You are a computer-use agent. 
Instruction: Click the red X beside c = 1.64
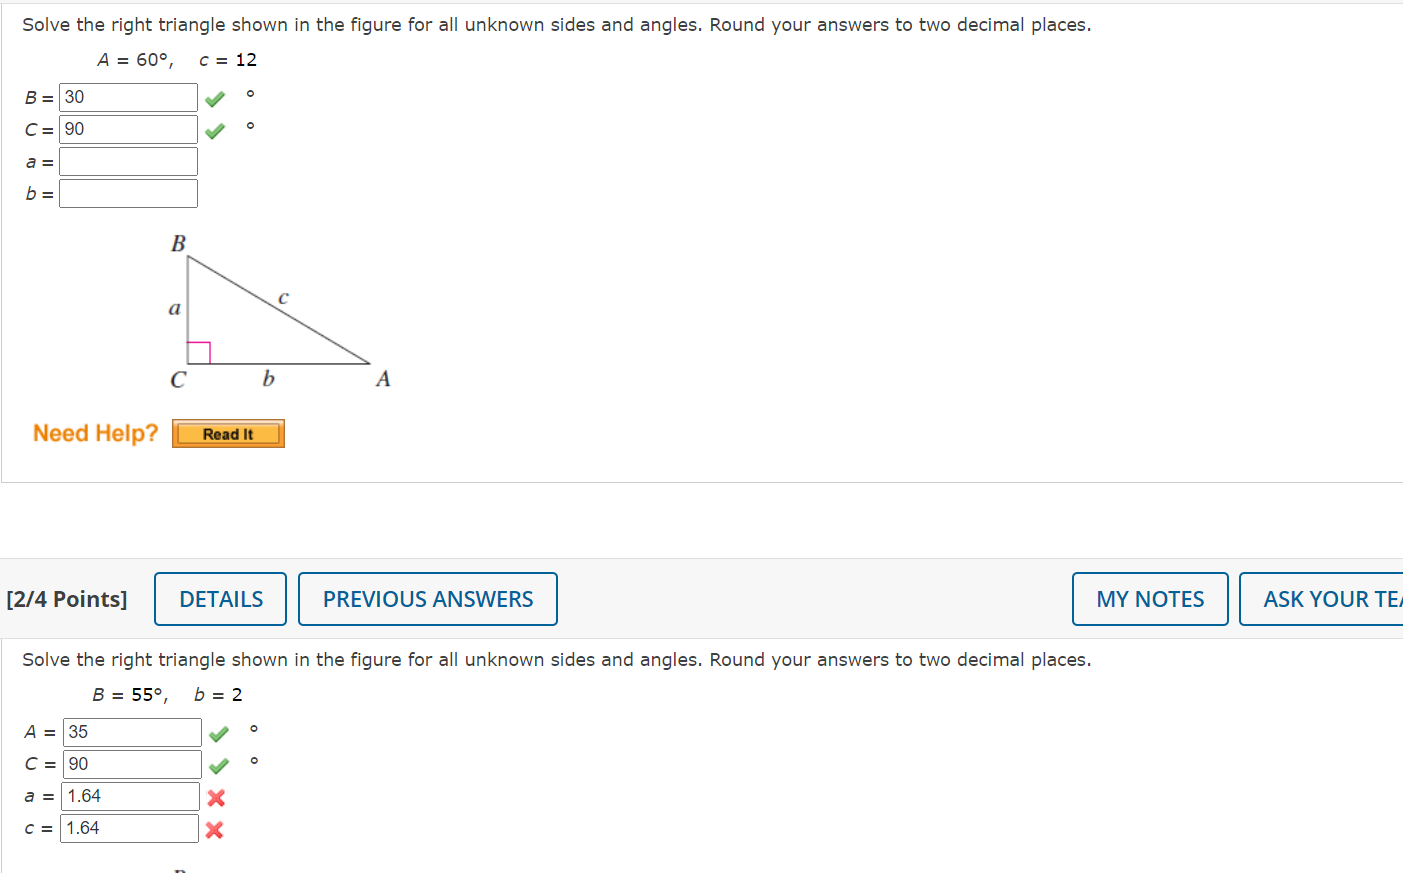[216, 828]
